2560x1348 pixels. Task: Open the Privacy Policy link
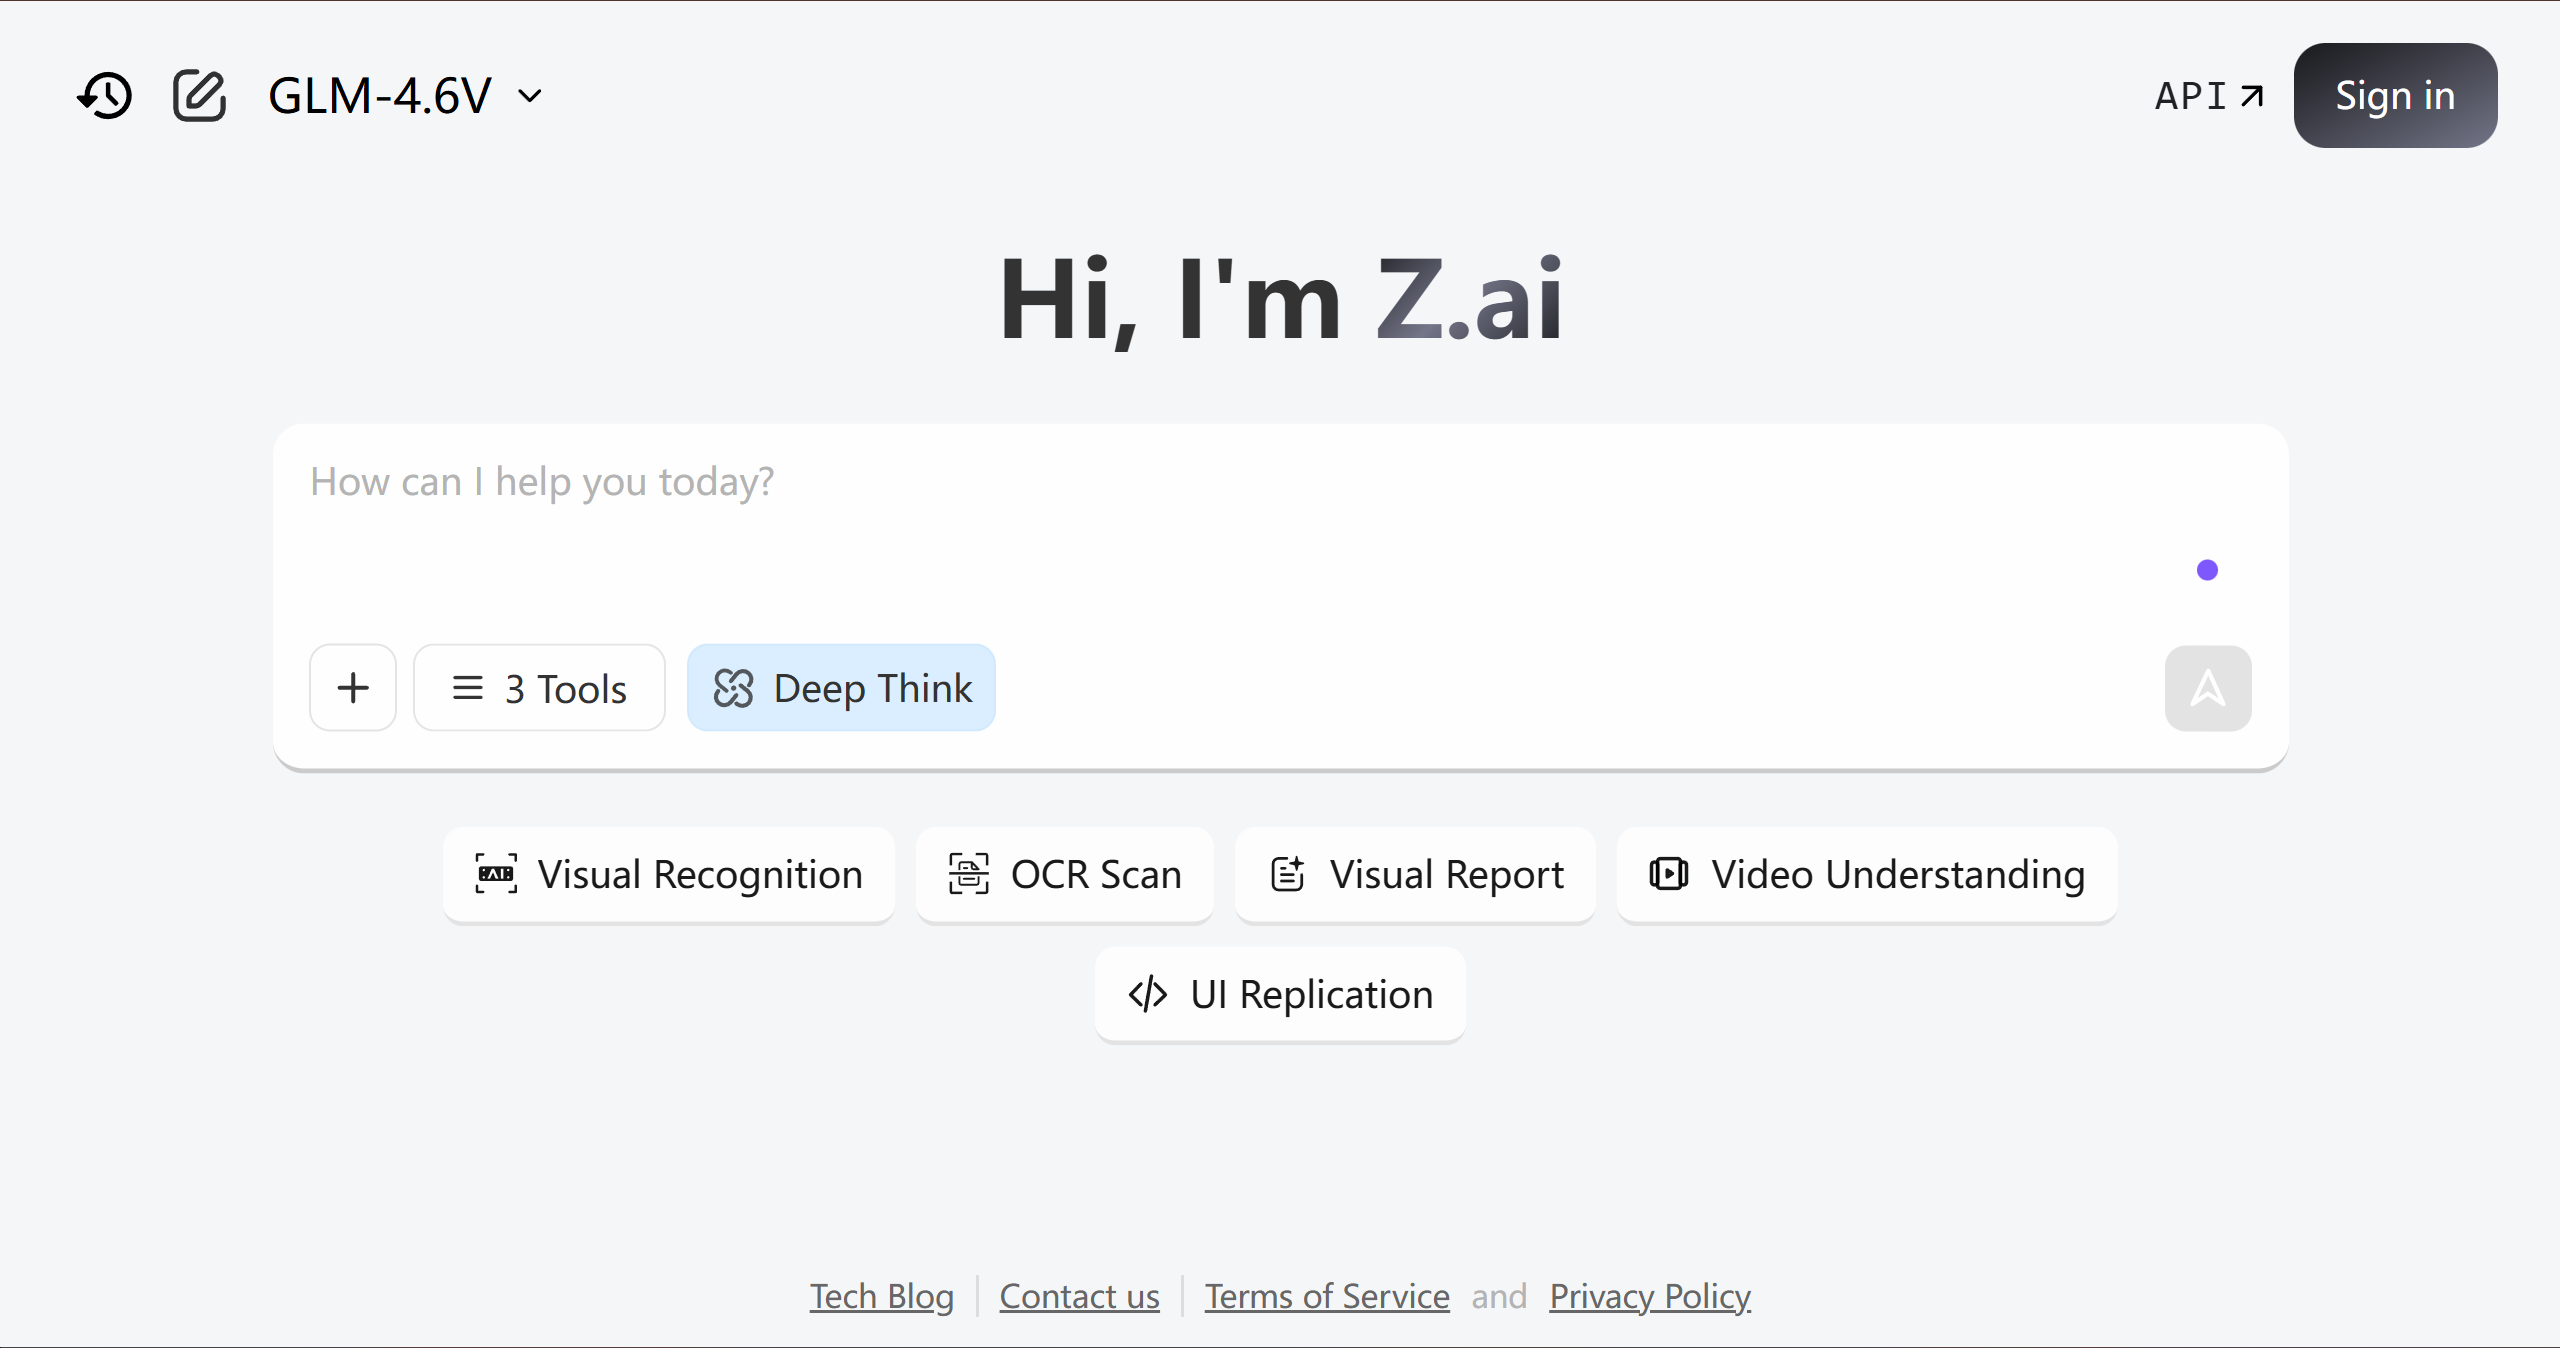[x=1649, y=1296]
